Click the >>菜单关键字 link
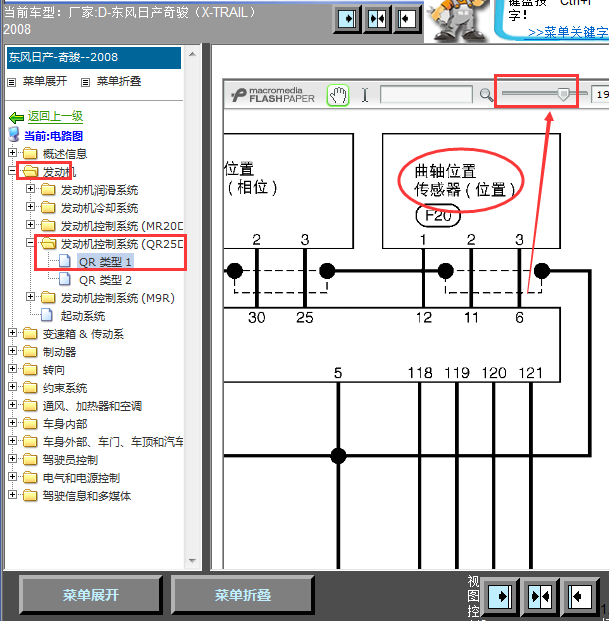Image resolution: width=609 pixels, height=621 pixels. coord(567,32)
